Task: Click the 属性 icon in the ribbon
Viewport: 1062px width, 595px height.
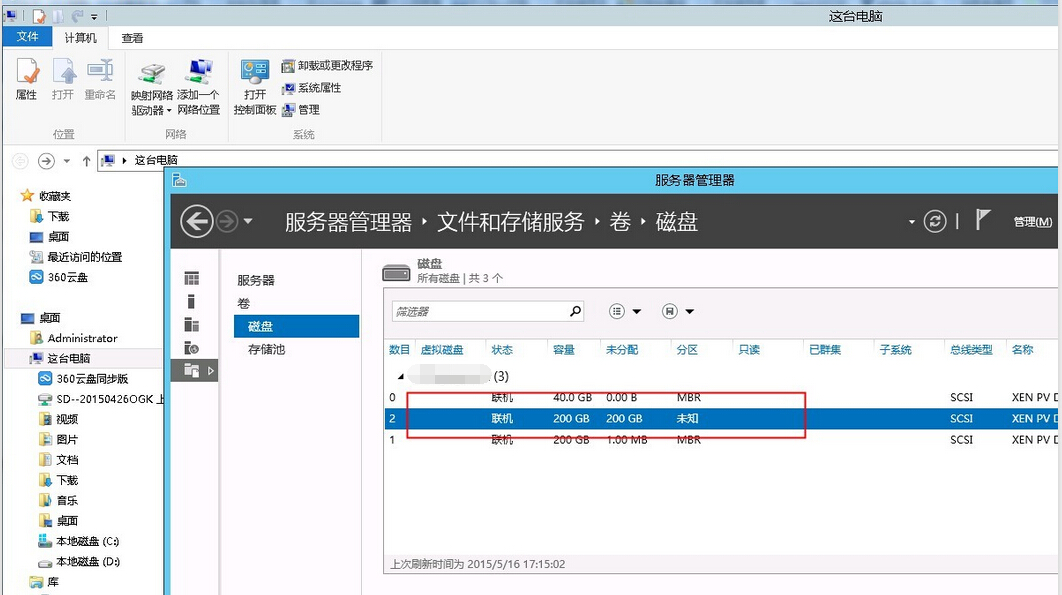Action: 27,73
